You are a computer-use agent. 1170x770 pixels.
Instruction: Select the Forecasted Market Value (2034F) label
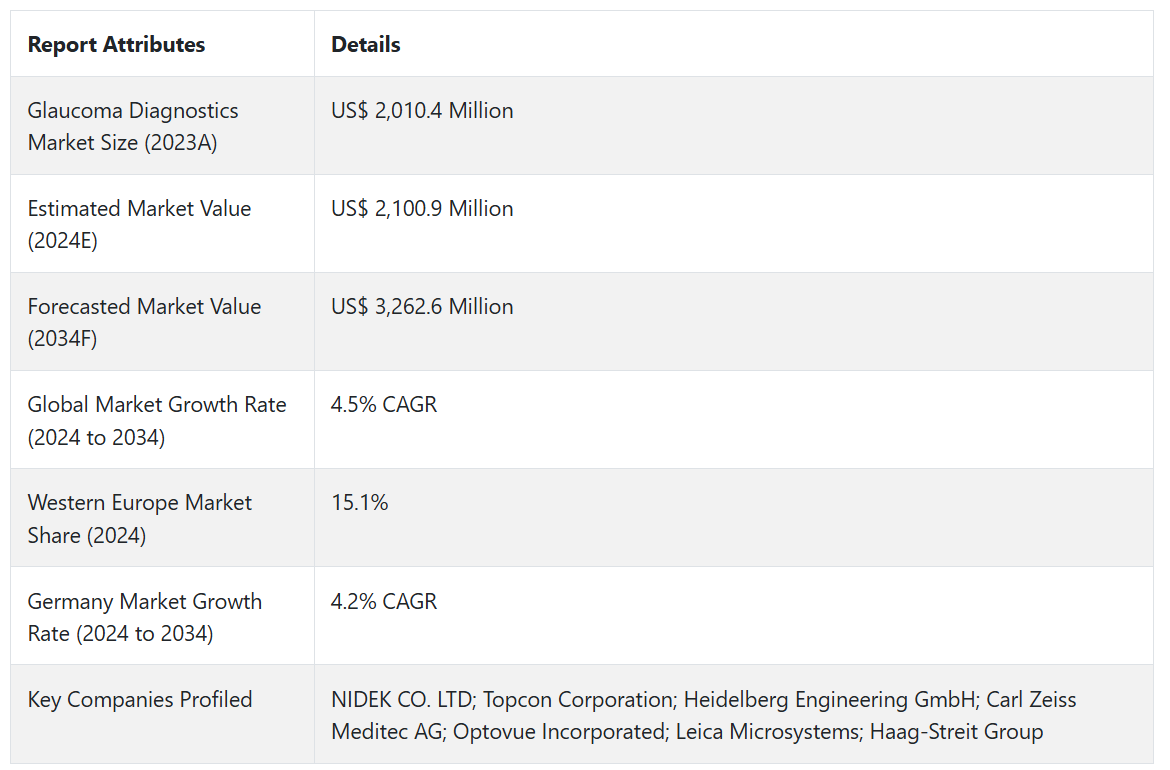pyautogui.click(x=144, y=322)
